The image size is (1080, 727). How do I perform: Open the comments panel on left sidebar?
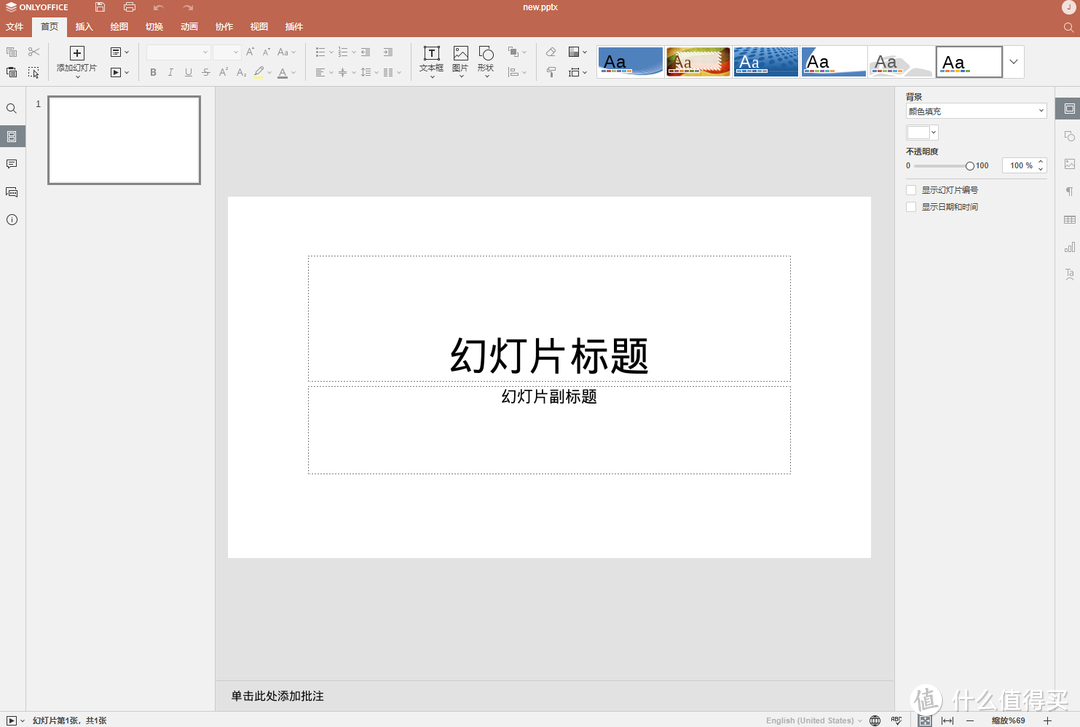click(12, 163)
